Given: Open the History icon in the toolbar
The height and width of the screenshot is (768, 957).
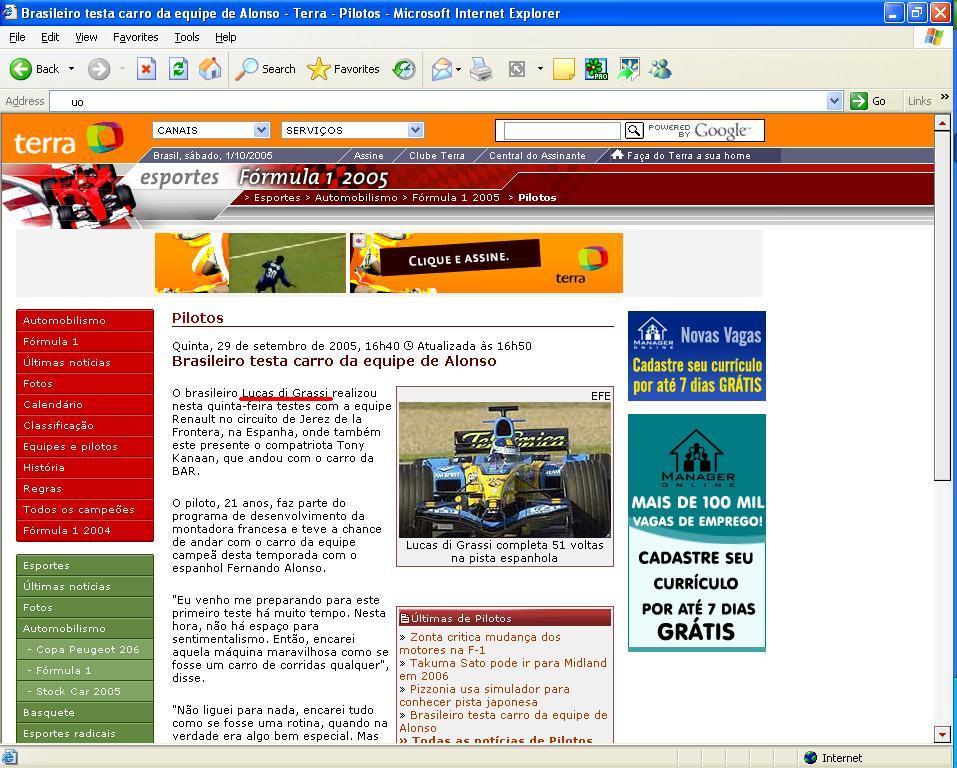Looking at the screenshot, I should (x=403, y=69).
